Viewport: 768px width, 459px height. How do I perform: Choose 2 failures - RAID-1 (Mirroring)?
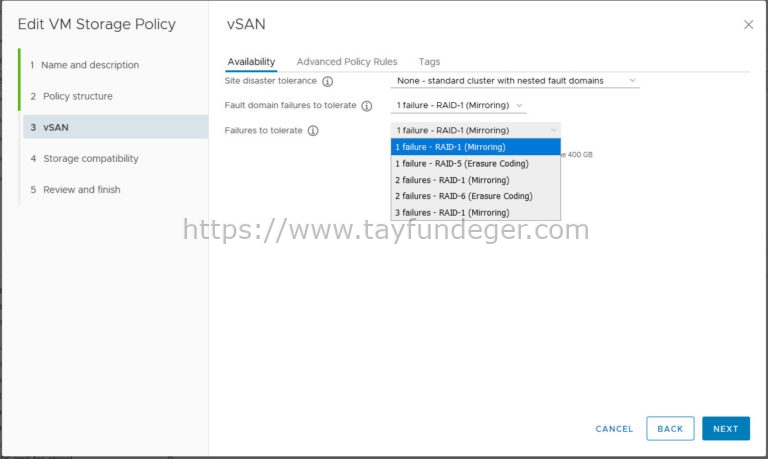[x=475, y=180]
